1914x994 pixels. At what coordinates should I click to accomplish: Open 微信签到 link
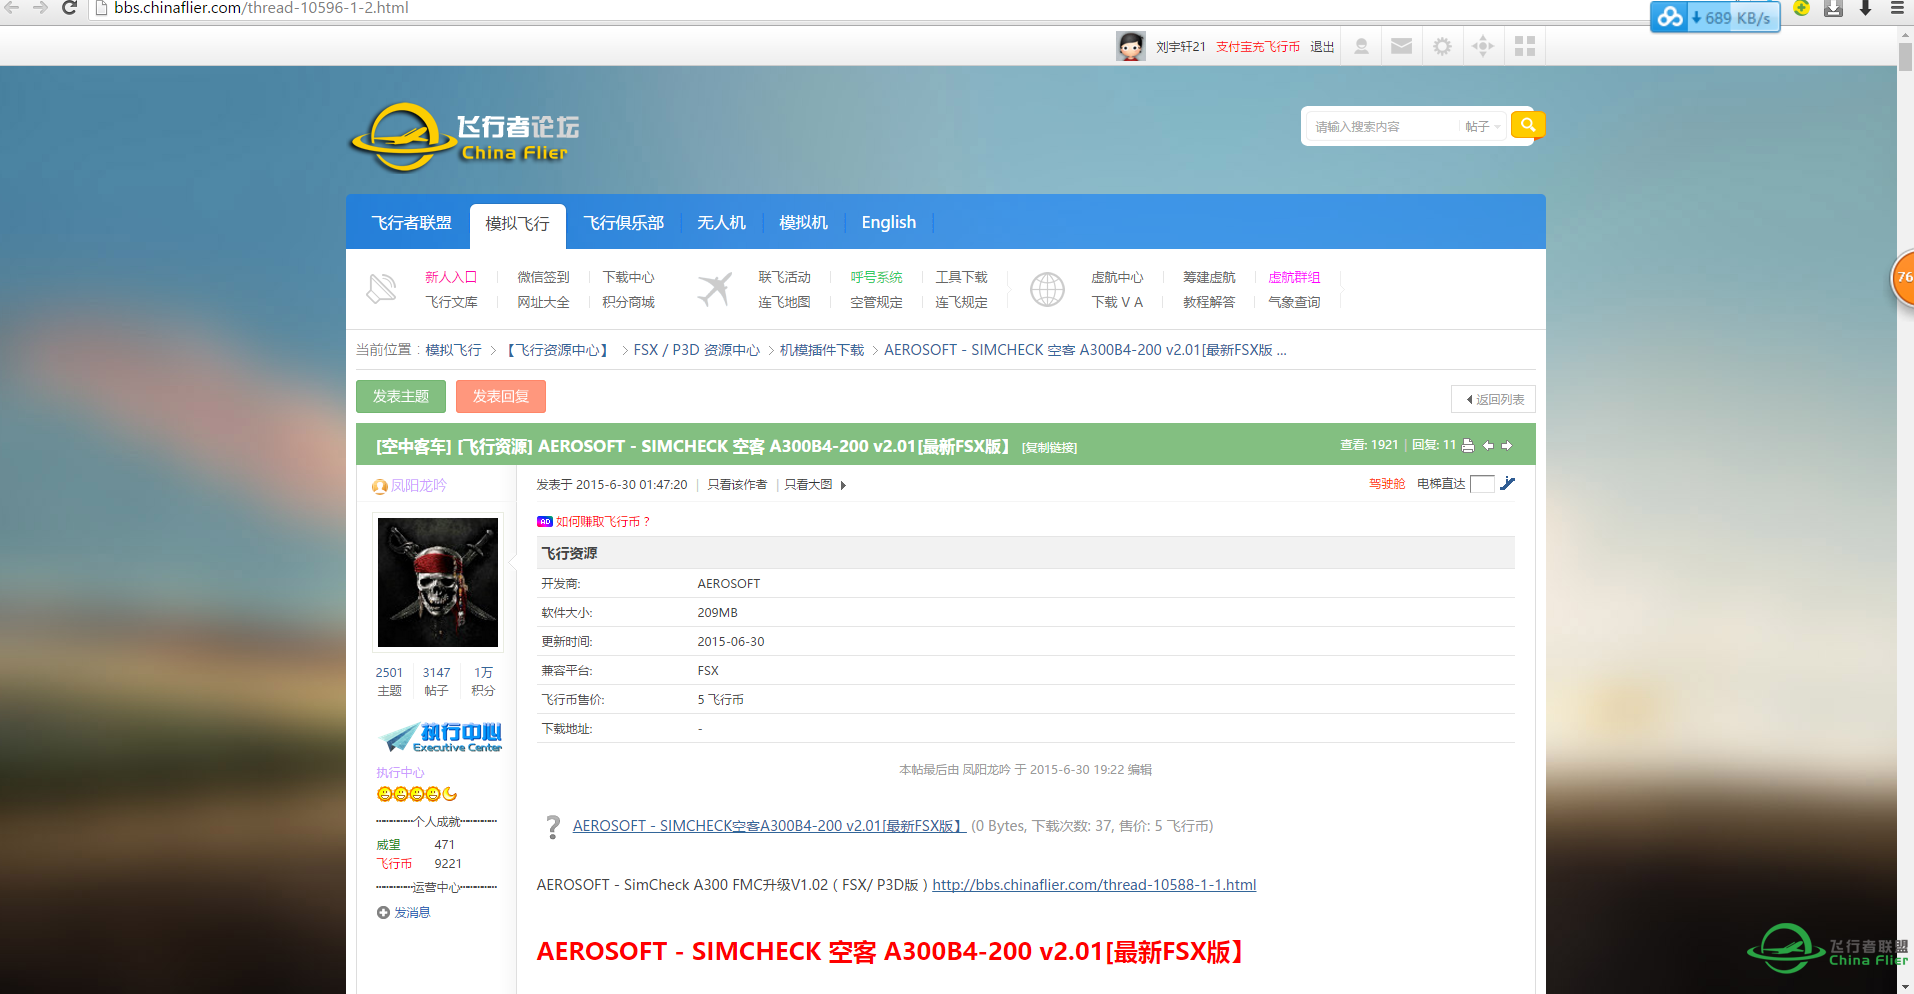(543, 277)
